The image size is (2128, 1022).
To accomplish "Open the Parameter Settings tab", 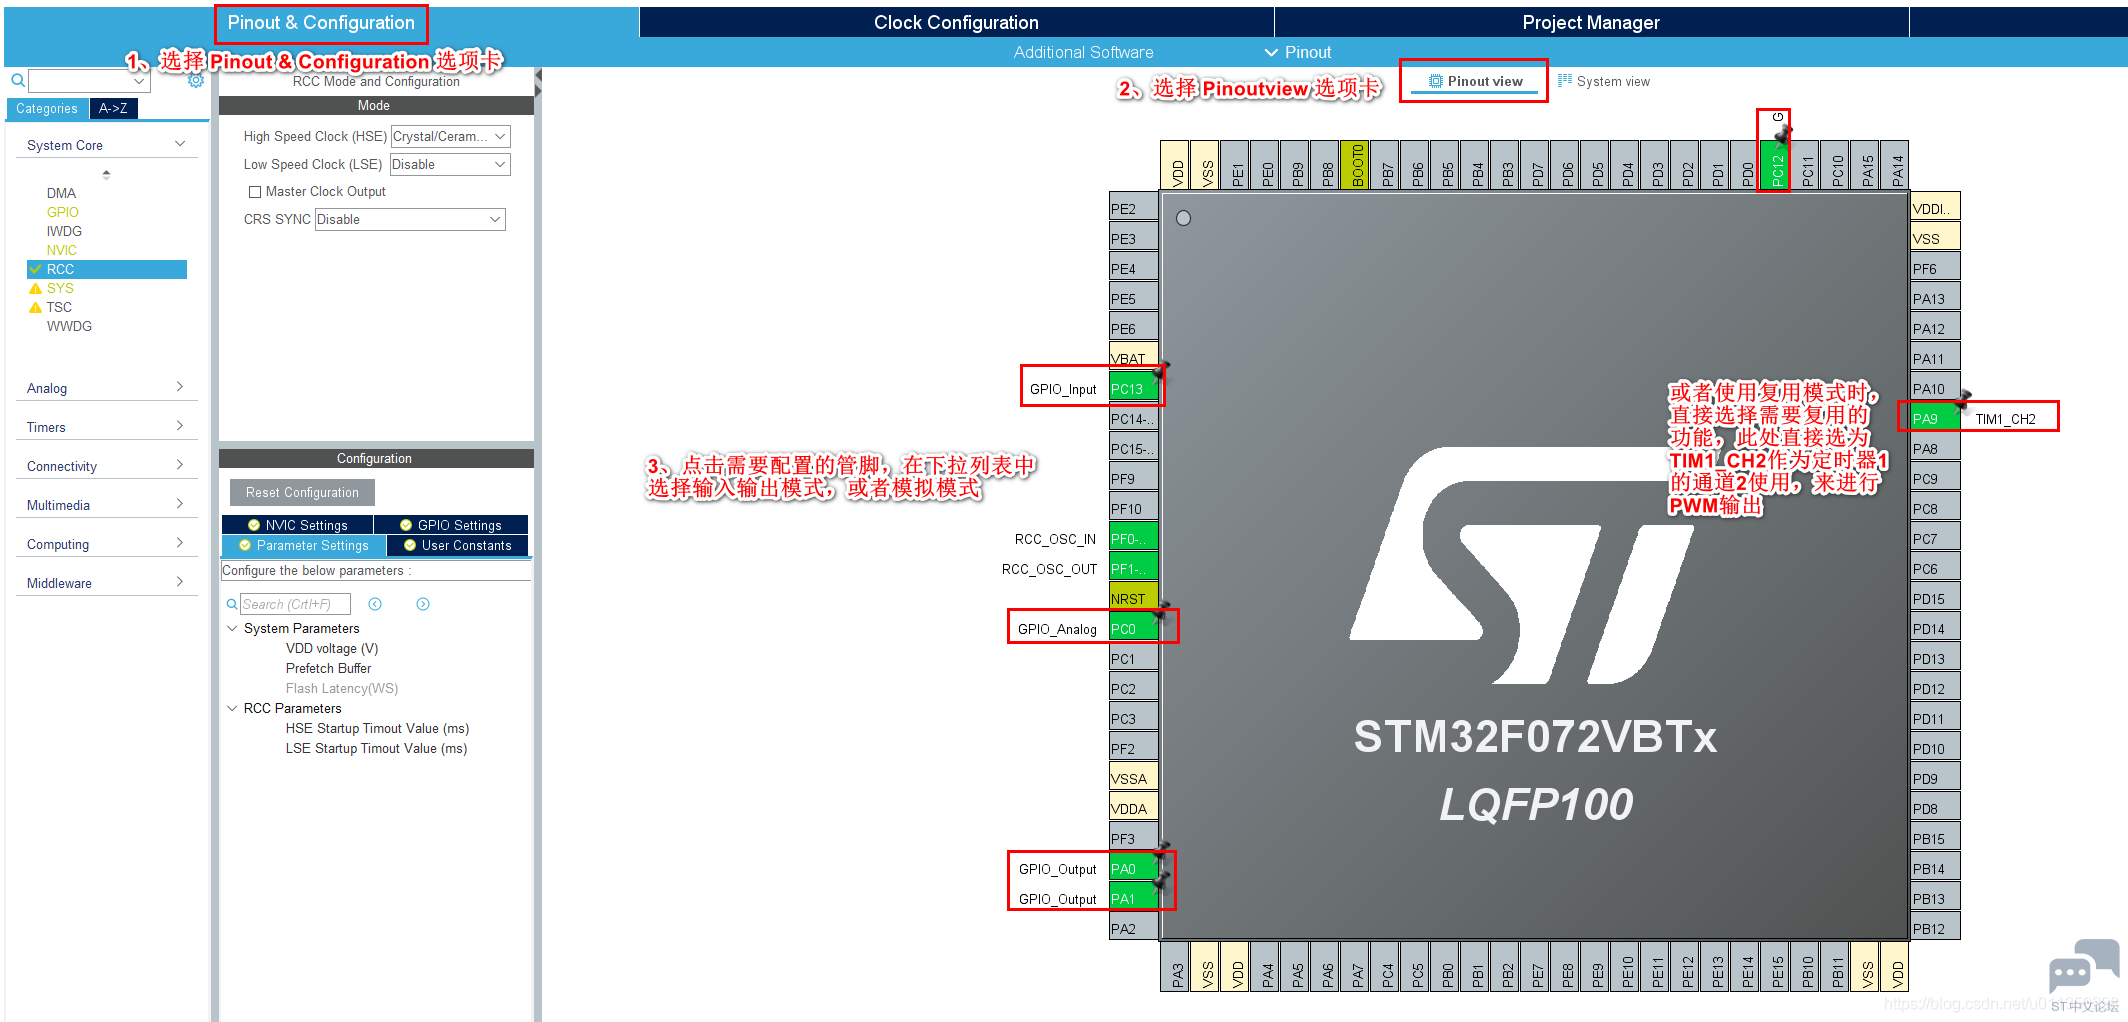I will coord(304,545).
